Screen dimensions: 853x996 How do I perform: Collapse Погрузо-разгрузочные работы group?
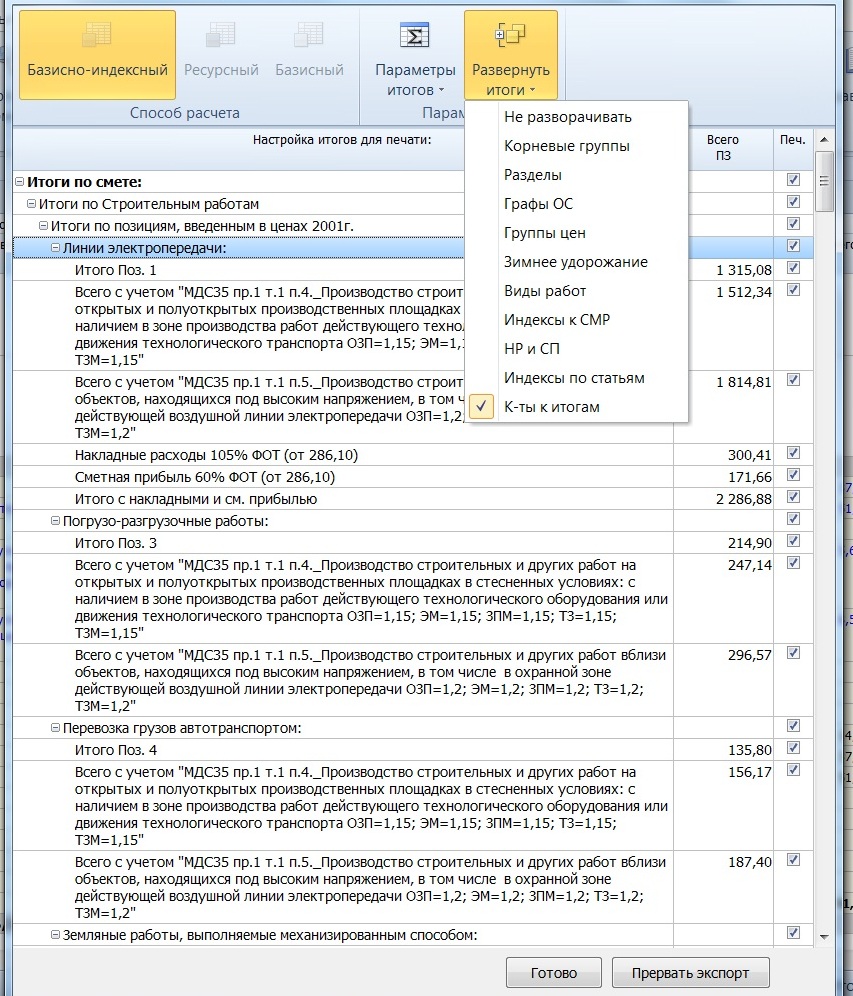56,521
